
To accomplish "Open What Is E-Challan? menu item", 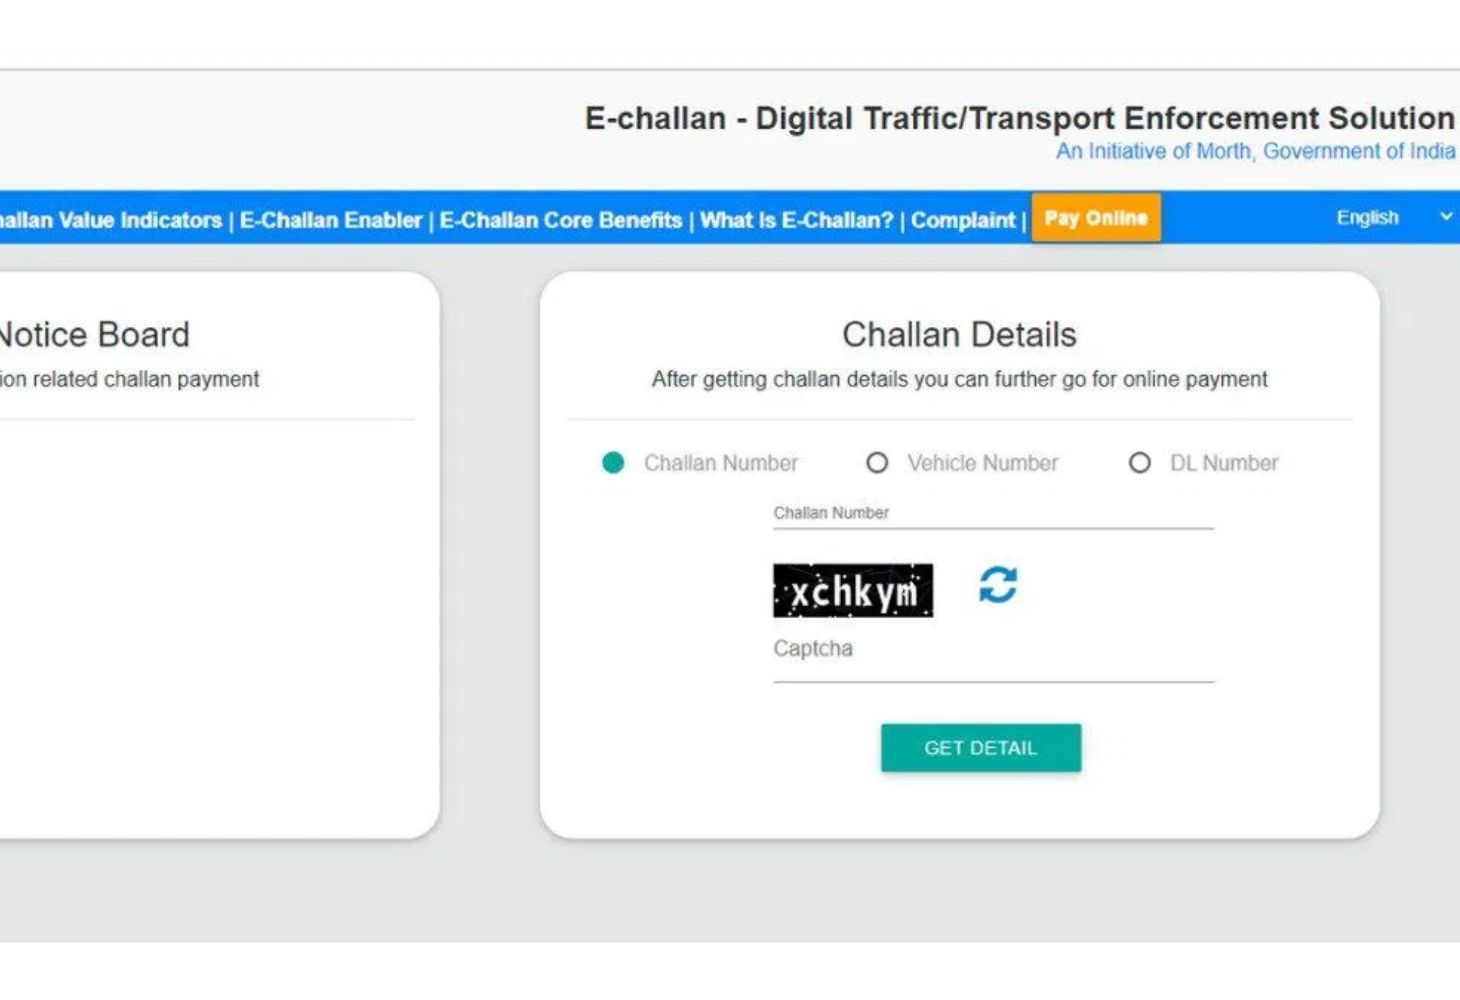I will tap(796, 220).
